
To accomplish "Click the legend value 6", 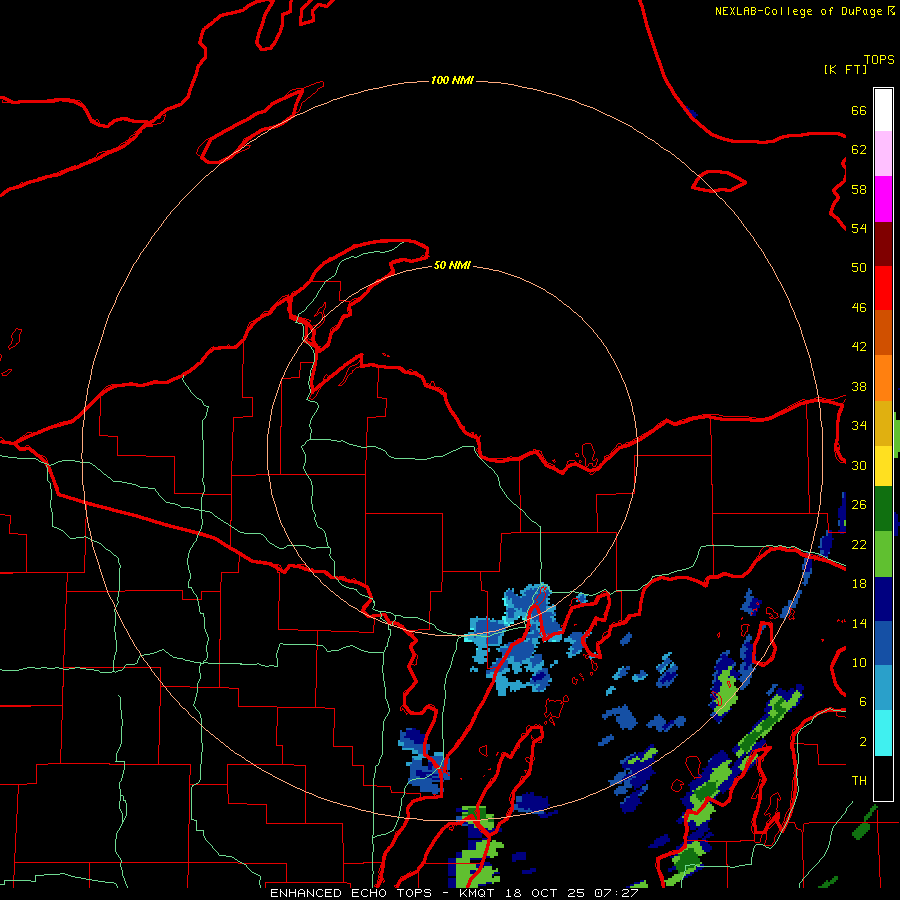I will tap(863, 701).
